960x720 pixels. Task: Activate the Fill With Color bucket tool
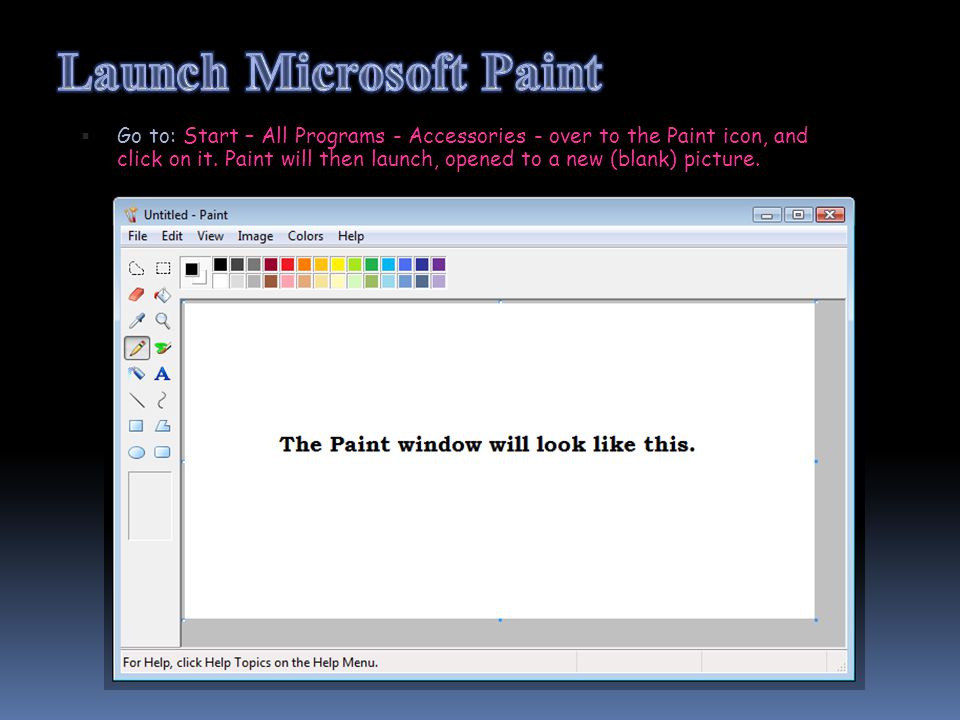click(x=163, y=295)
